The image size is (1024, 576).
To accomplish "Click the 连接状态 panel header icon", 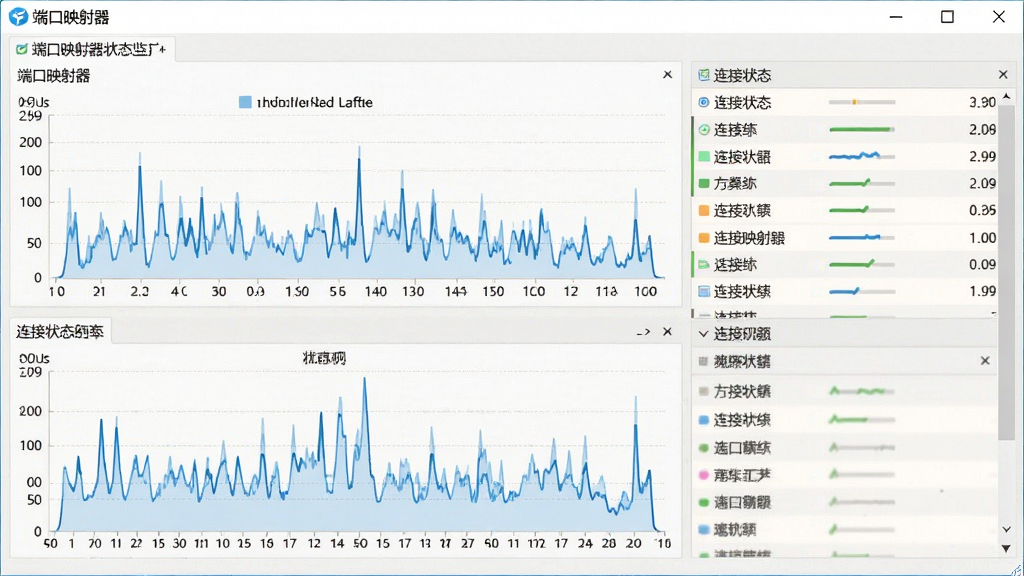I will click(703, 75).
